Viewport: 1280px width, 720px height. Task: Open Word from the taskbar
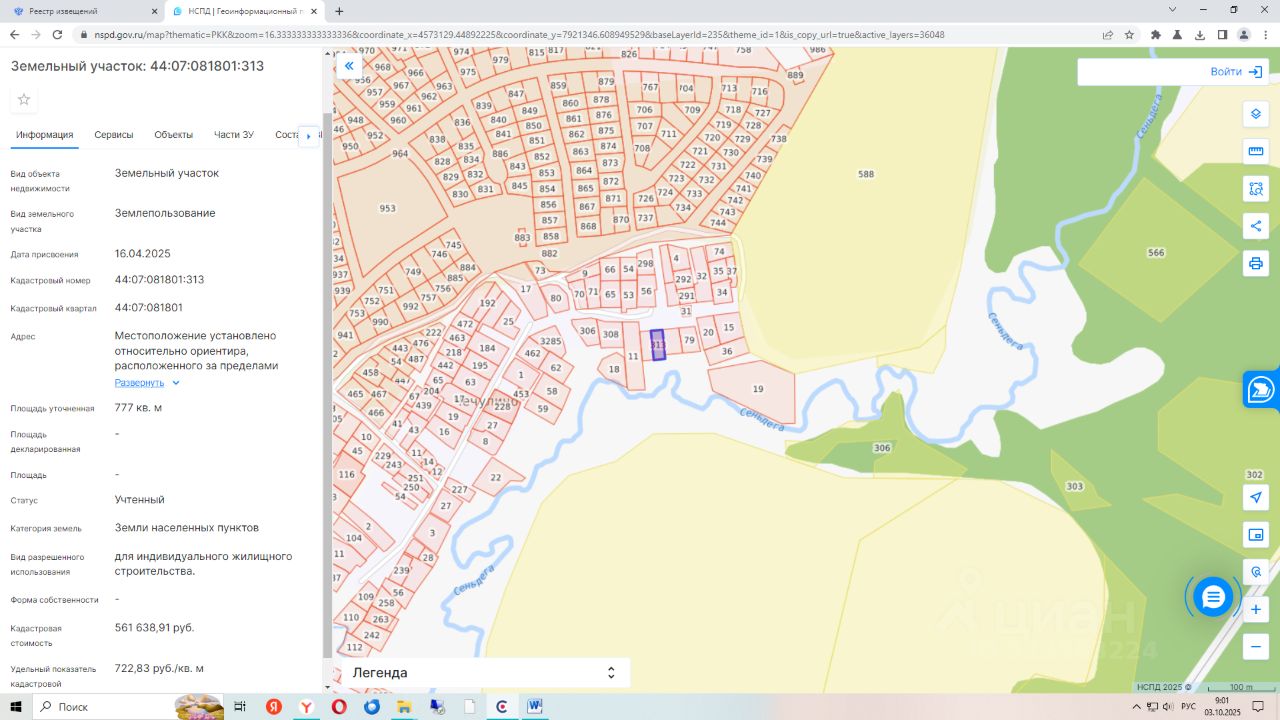535,707
